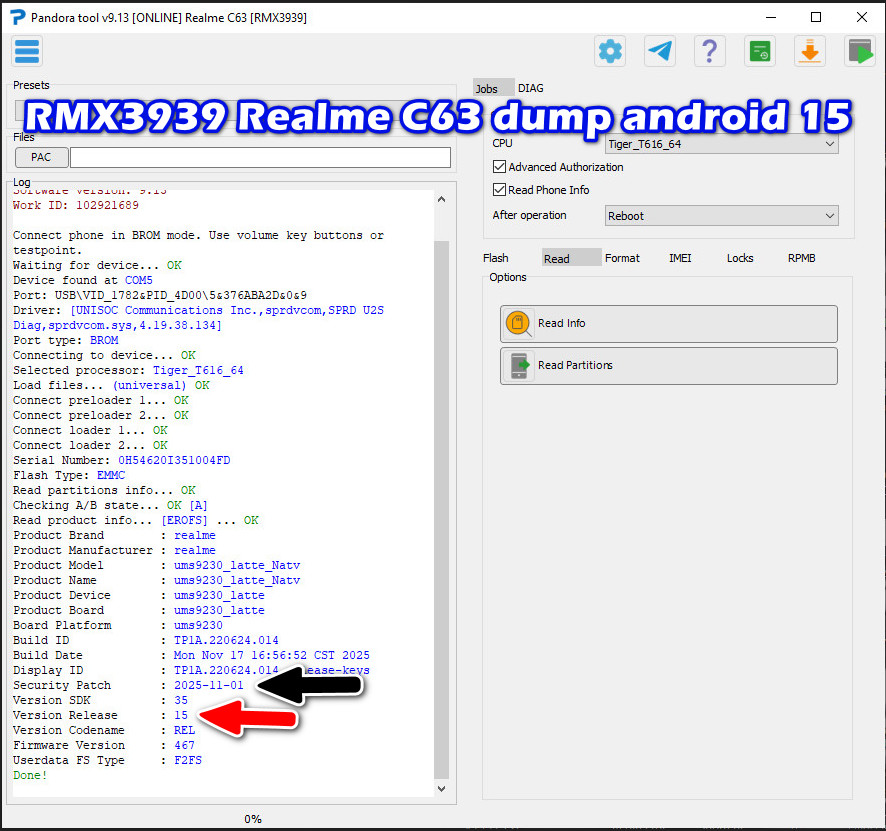The image size is (886, 831).
Task: Open the Pandora settings gear icon
Action: pos(609,52)
